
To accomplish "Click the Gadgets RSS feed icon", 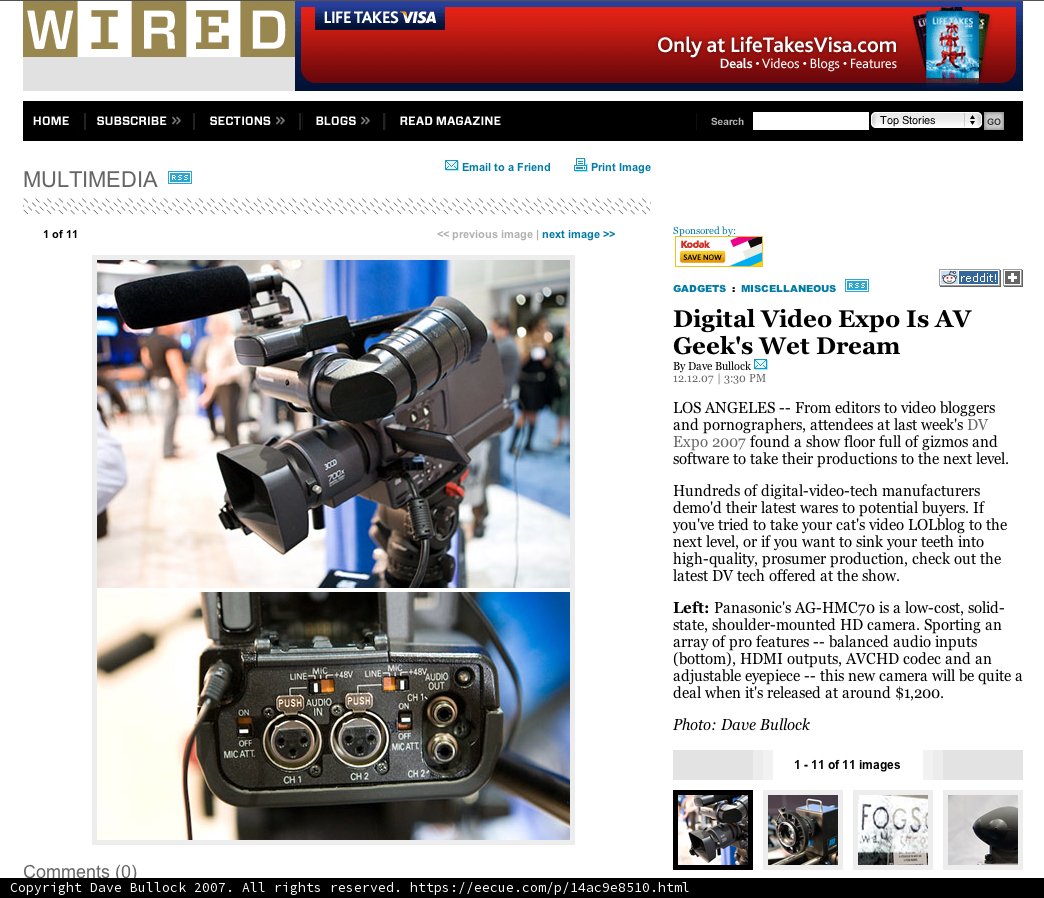I will point(857,286).
